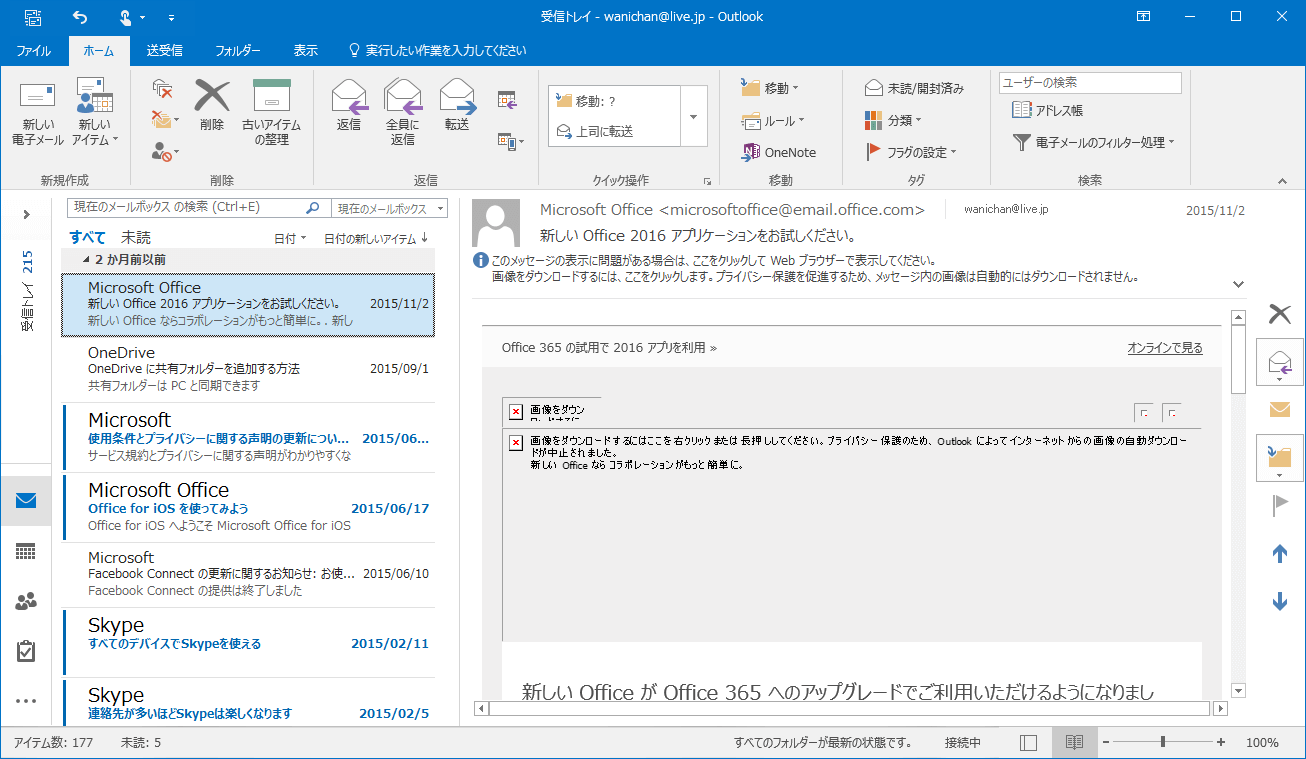
Task: Click reading pane move to folder icon
Action: pos(1280,458)
